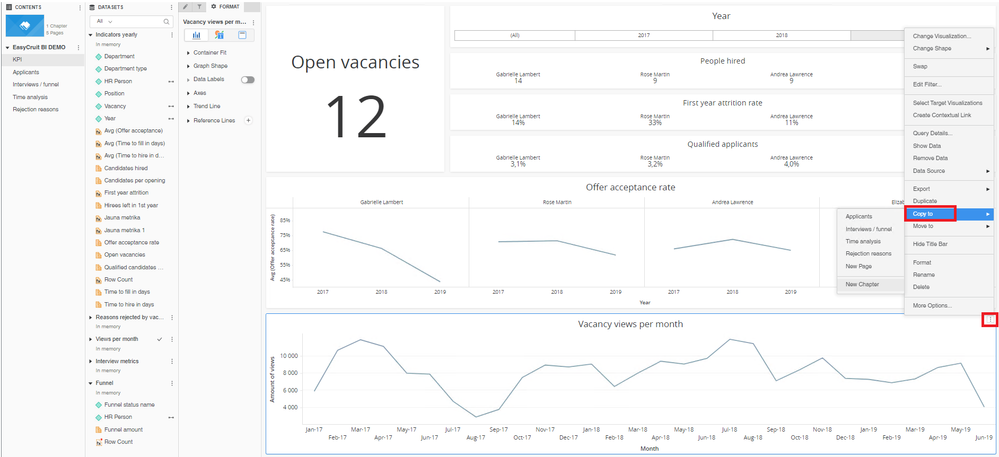Open the Datasets panel kebab menu
999x457 pixels.
171,7
